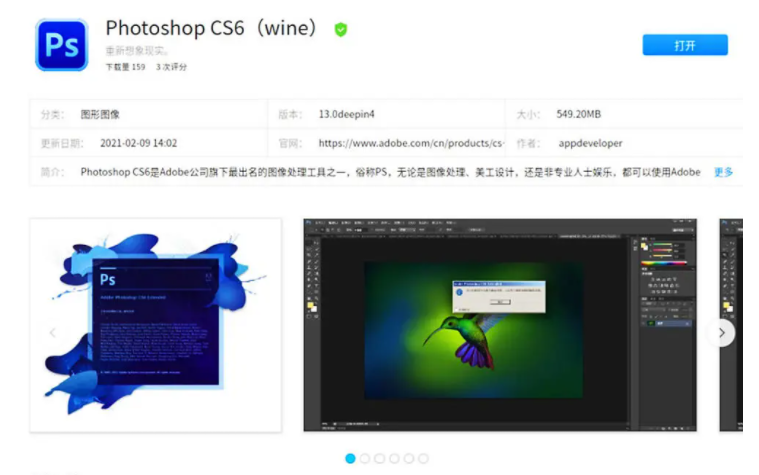Click the tagline 重新想象现实。
This screenshot has height=475, width=759.
pos(137,50)
